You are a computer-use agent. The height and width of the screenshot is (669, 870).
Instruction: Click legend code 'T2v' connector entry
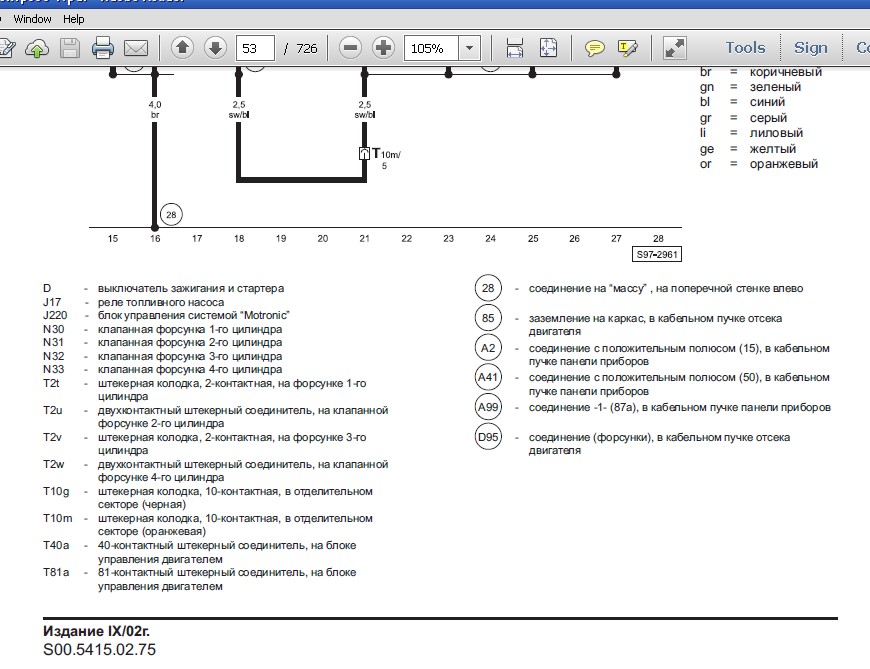pos(52,437)
